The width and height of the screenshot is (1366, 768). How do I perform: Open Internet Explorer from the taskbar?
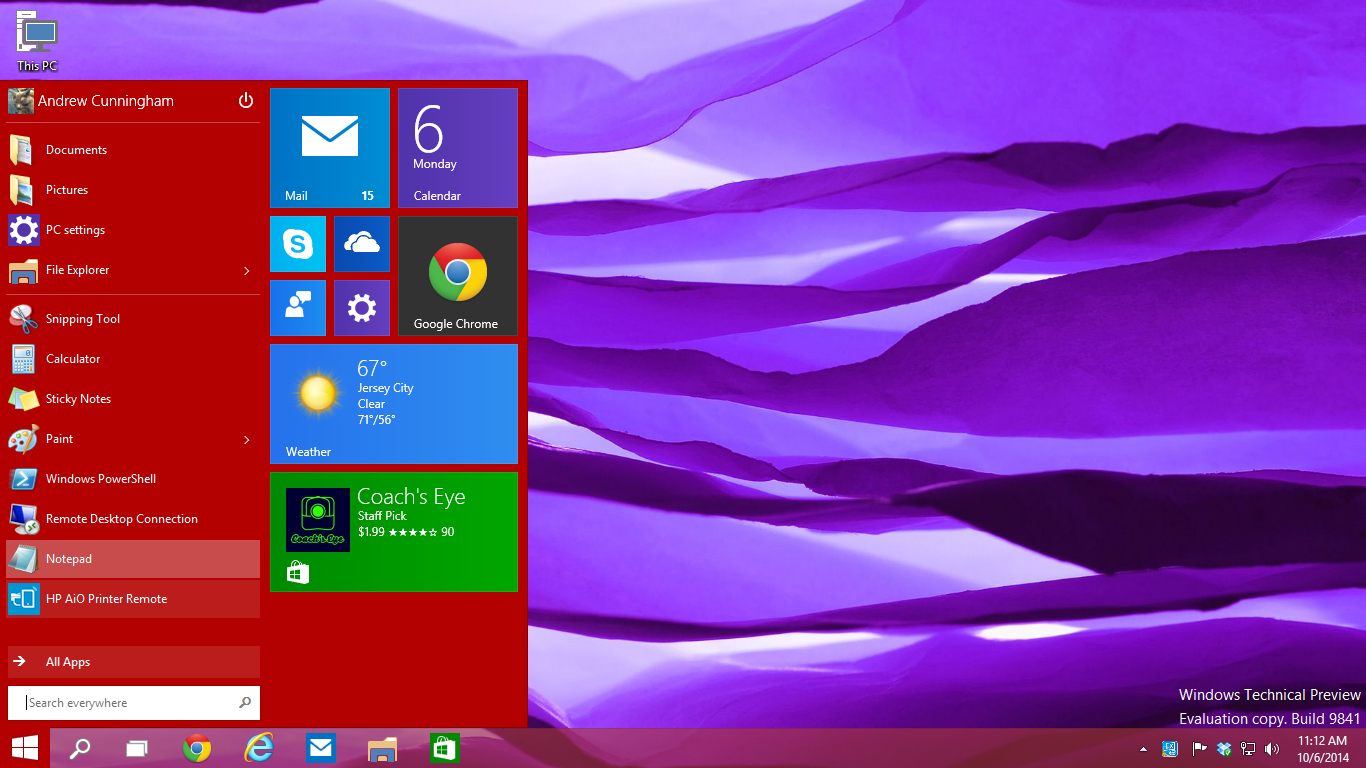259,748
